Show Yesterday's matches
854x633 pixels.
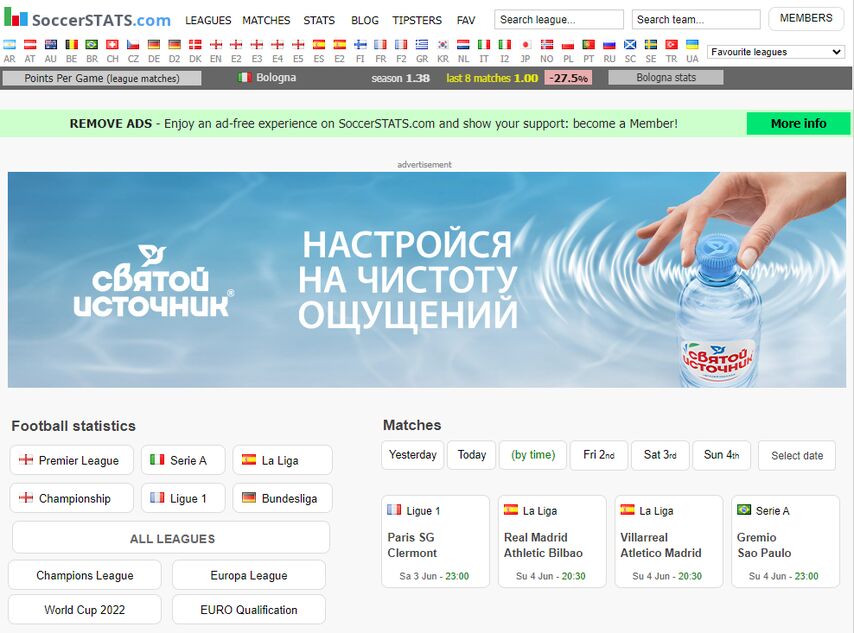pyautogui.click(x=413, y=455)
